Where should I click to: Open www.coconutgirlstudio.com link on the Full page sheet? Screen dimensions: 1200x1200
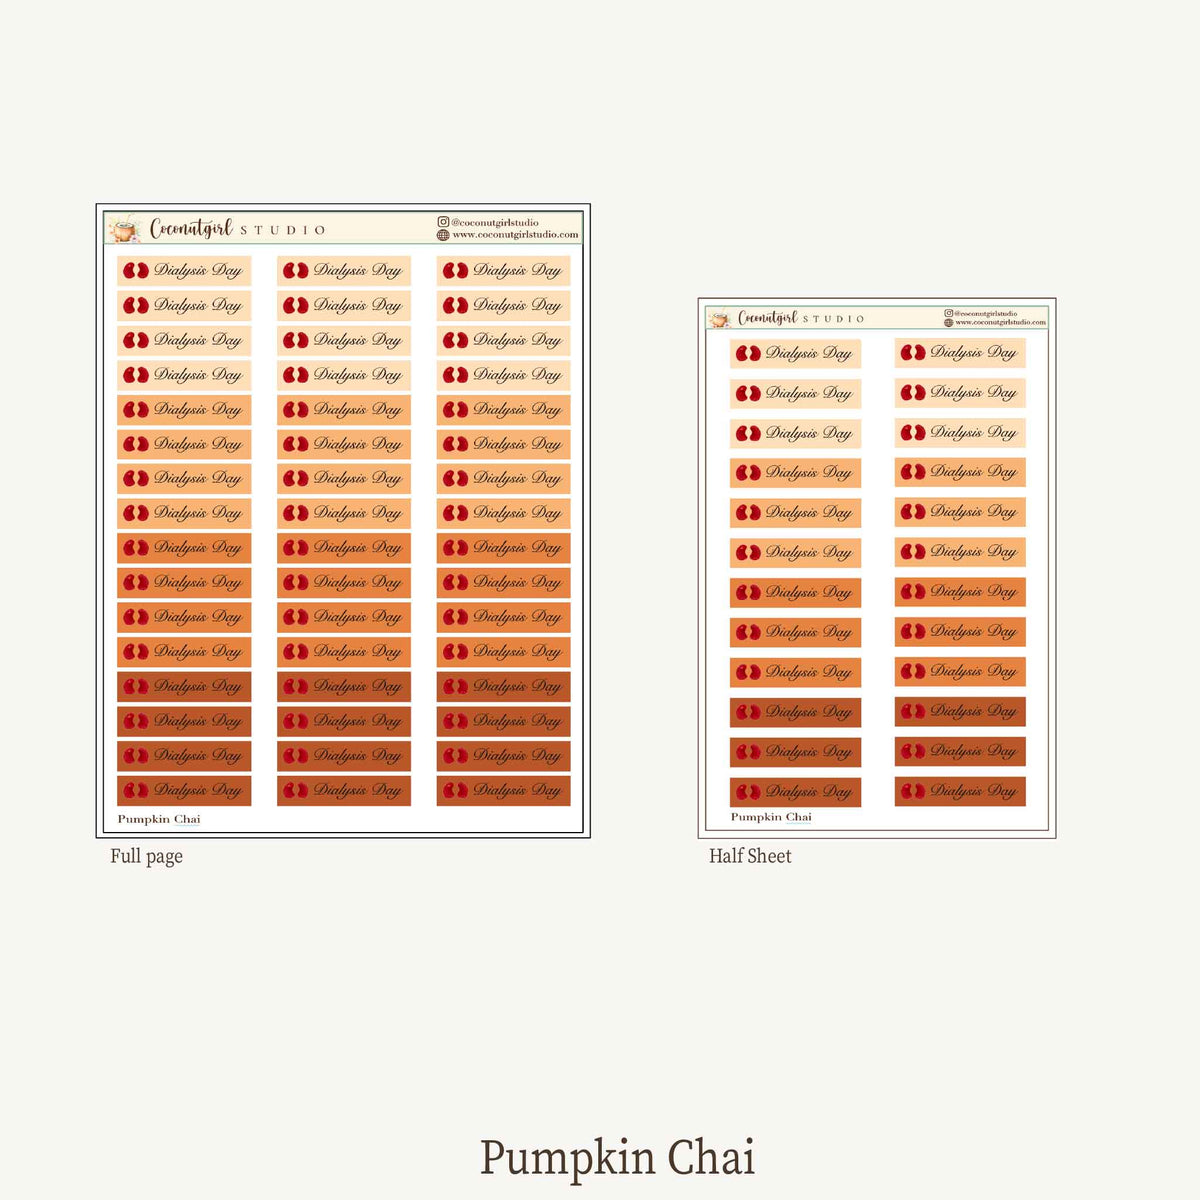(515, 235)
